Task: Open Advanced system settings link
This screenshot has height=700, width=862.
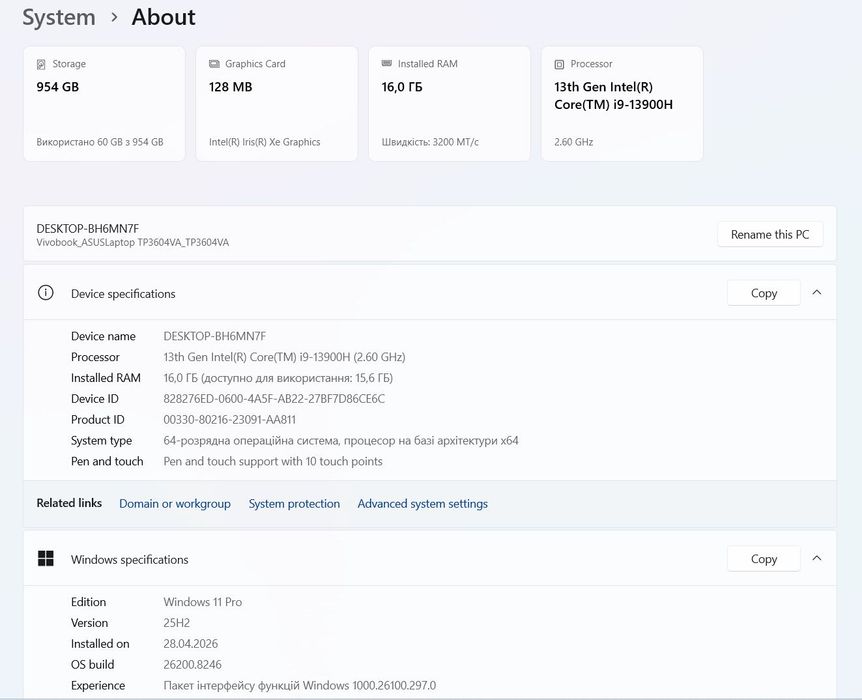Action: click(x=422, y=504)
